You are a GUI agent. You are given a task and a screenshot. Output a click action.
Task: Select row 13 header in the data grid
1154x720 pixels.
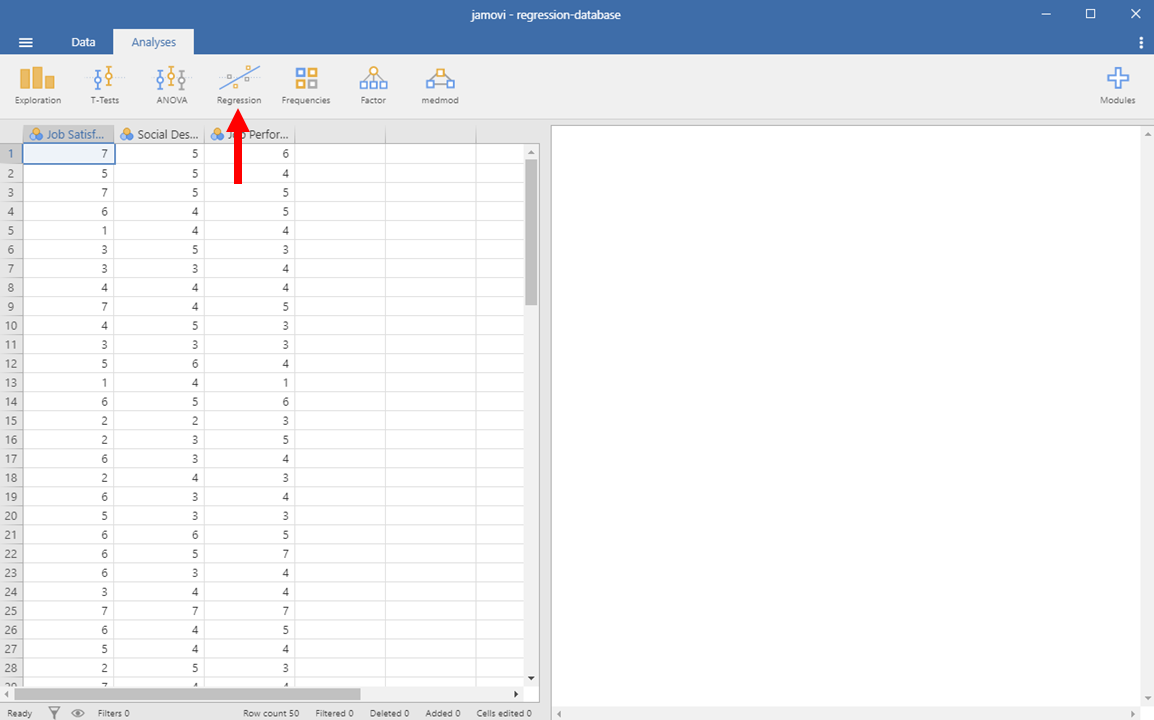[x=11, y=382]
